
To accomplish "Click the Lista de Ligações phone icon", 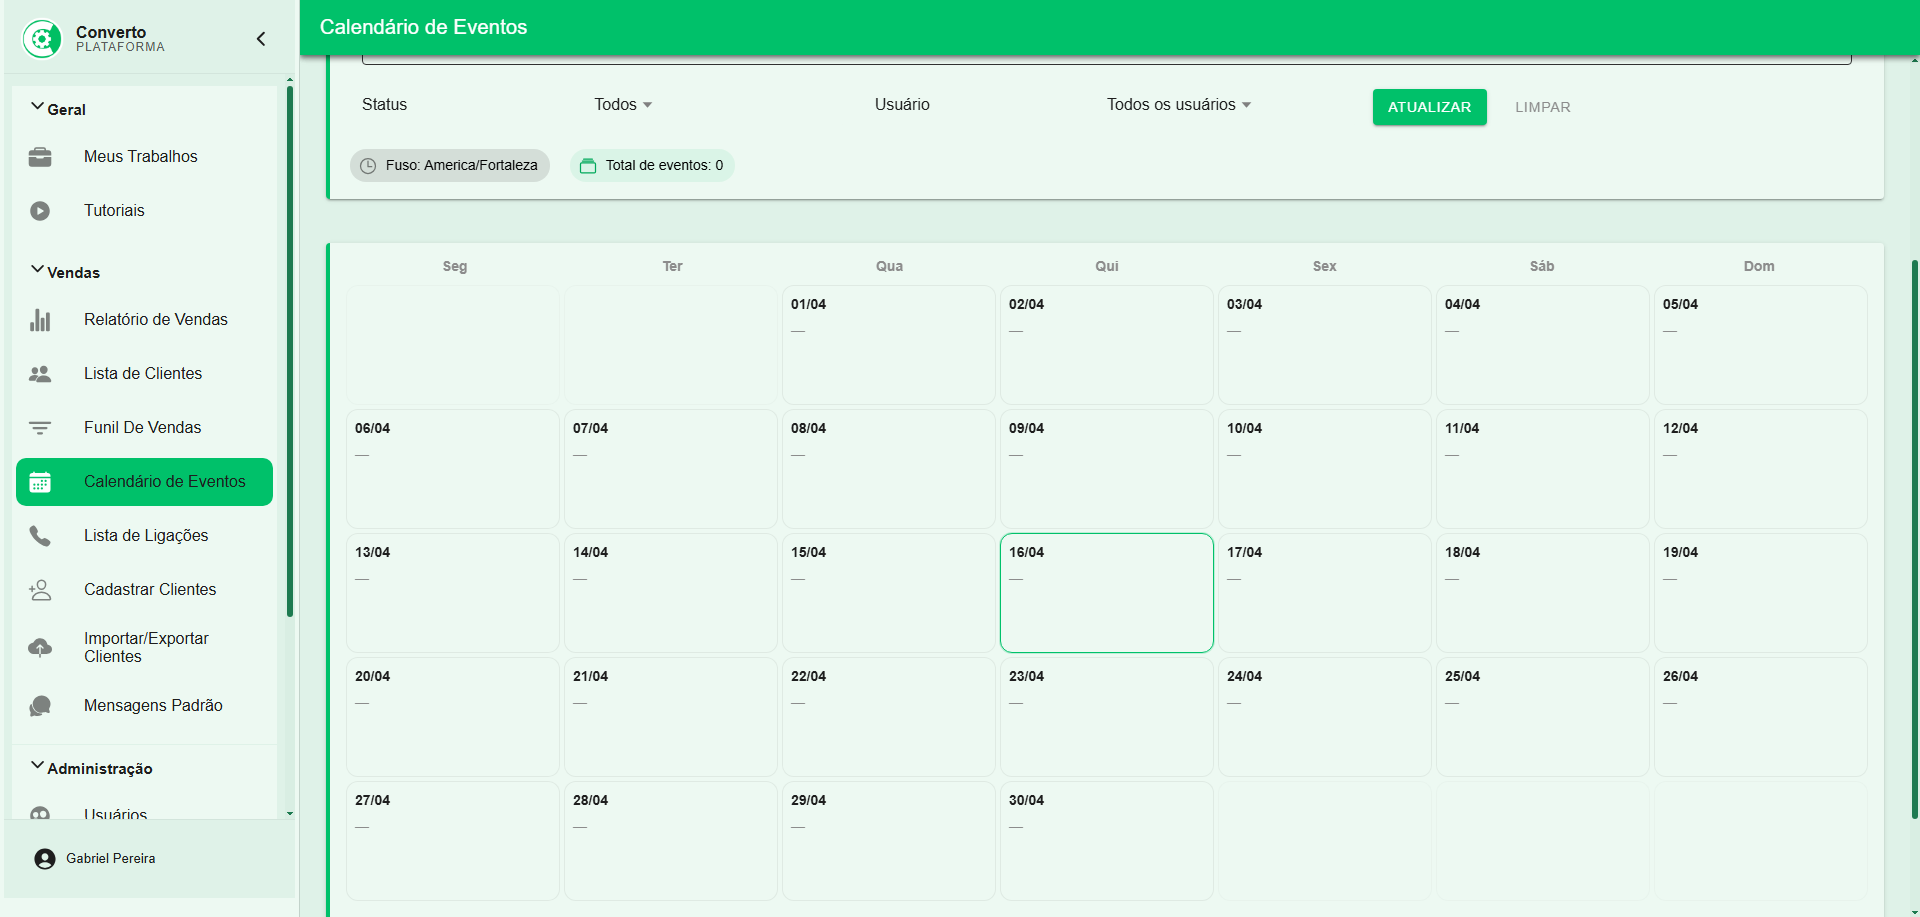I will (40, 536).
